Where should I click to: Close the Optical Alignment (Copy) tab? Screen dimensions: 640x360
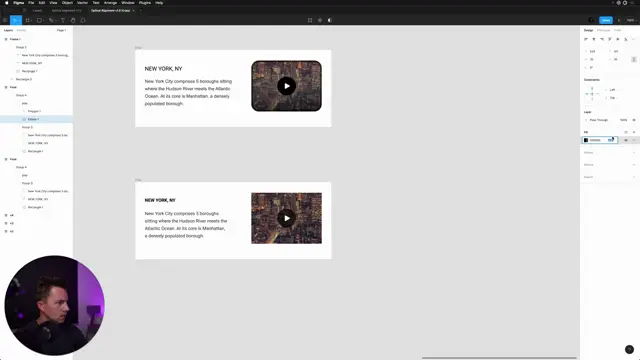(133, 11)
